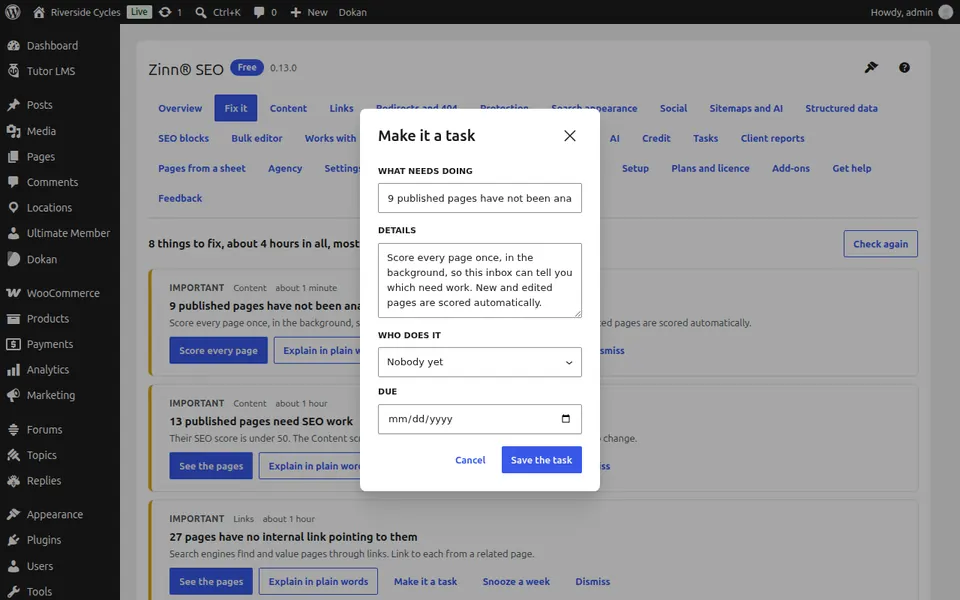Open the Zinn SEO help question mark icon

point(904,68)
